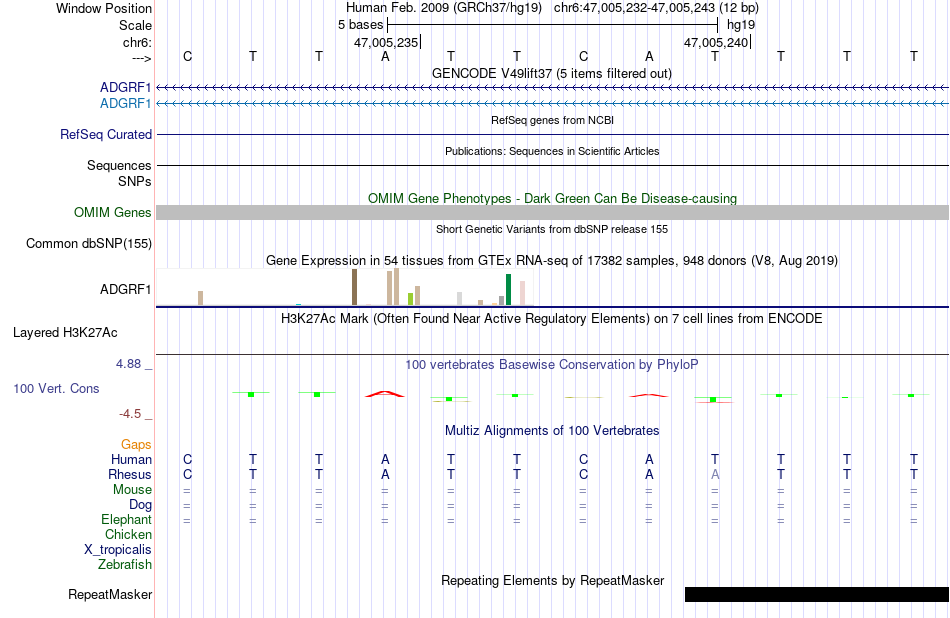This screenshot has width=950, height=618.
Task: Click the Chicken alignment row label
Action: click(x=128, y=534)
